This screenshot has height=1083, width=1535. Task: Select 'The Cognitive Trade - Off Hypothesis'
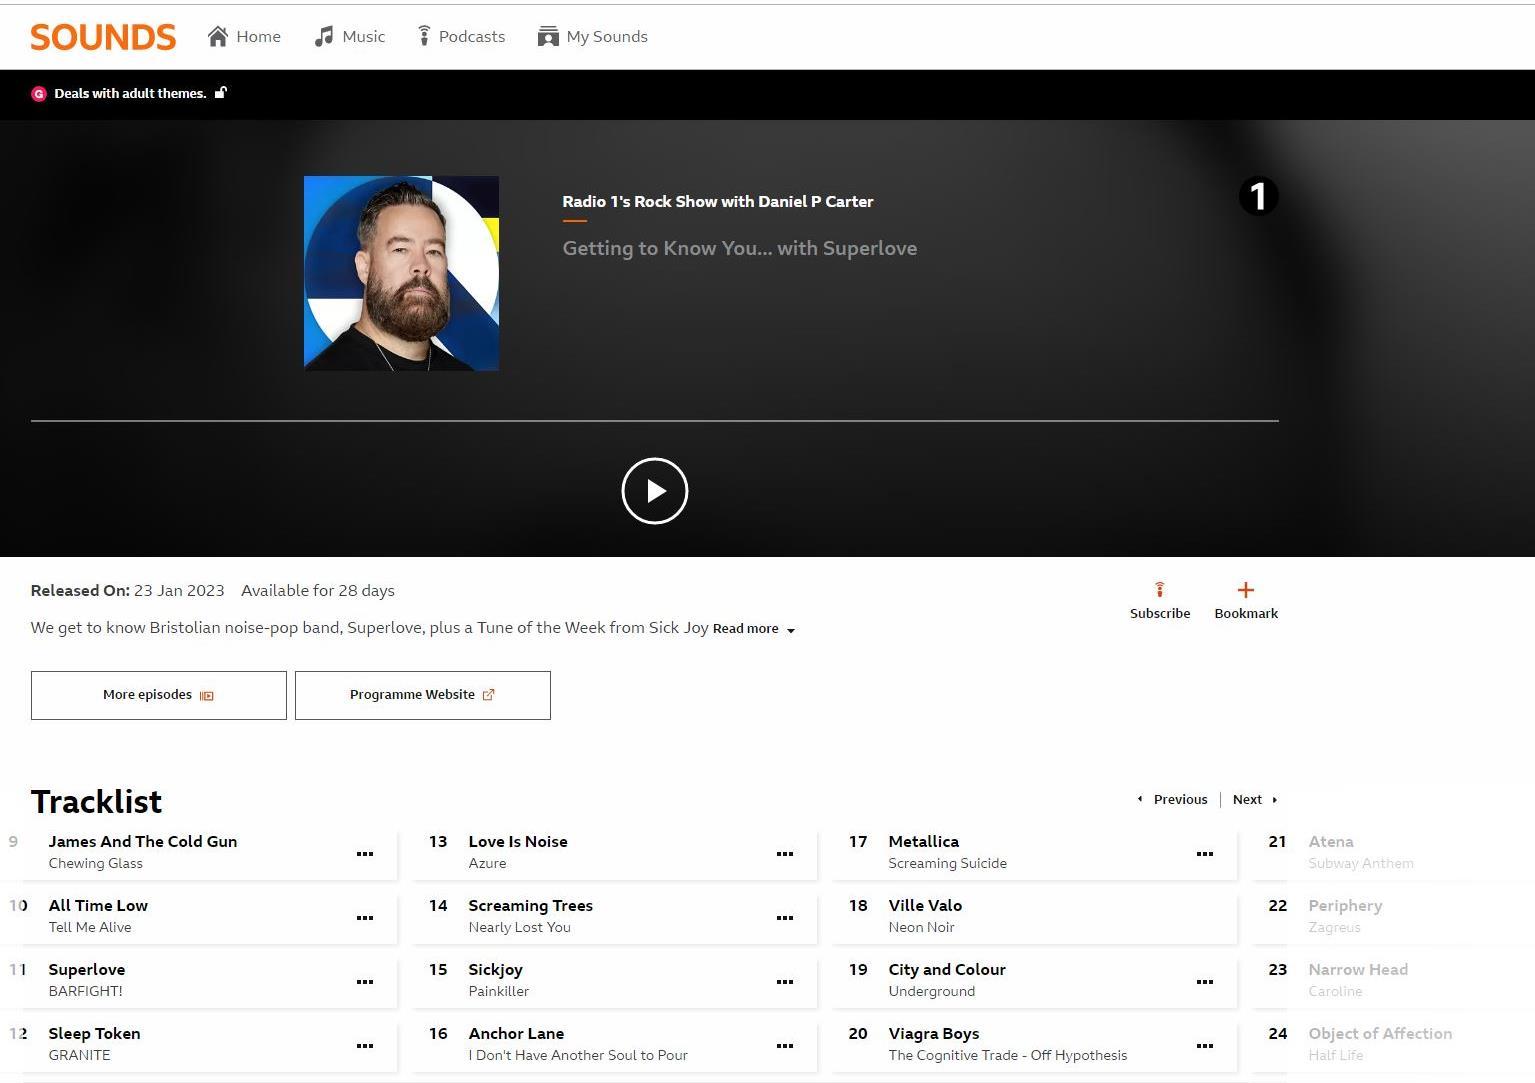tap(1008, 1056)
